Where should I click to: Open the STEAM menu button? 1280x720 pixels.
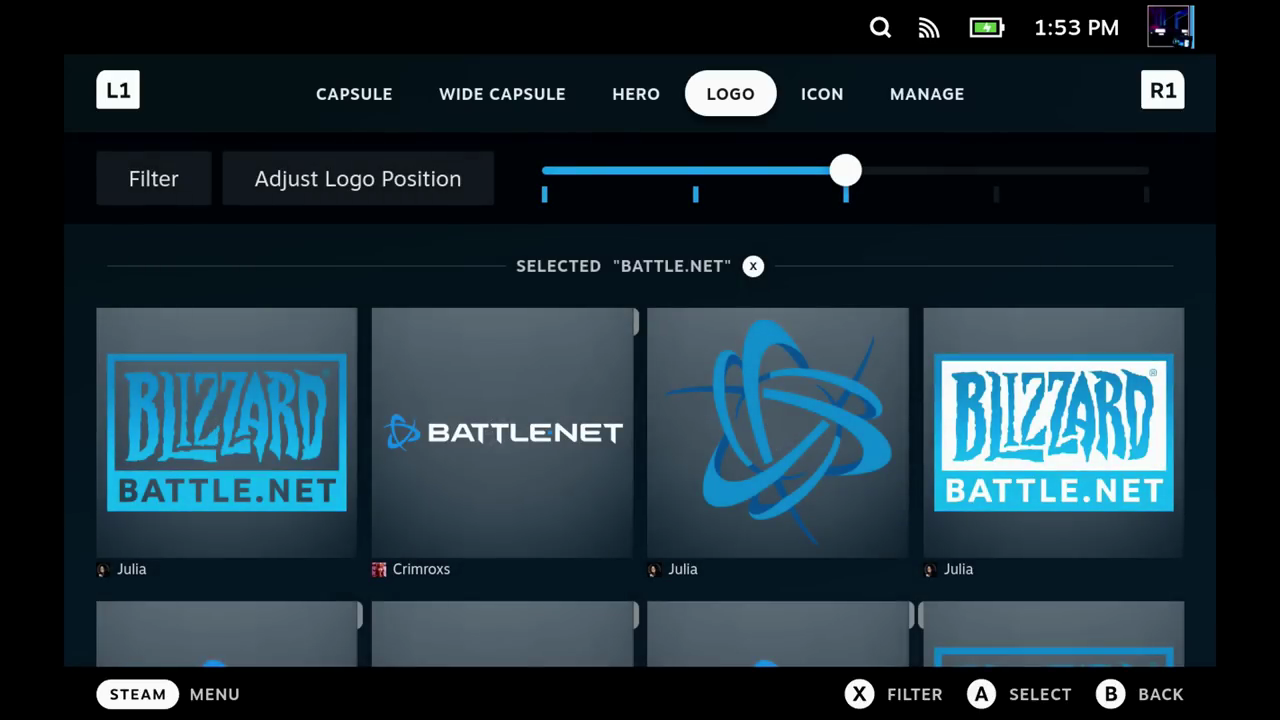click(138, 694)
